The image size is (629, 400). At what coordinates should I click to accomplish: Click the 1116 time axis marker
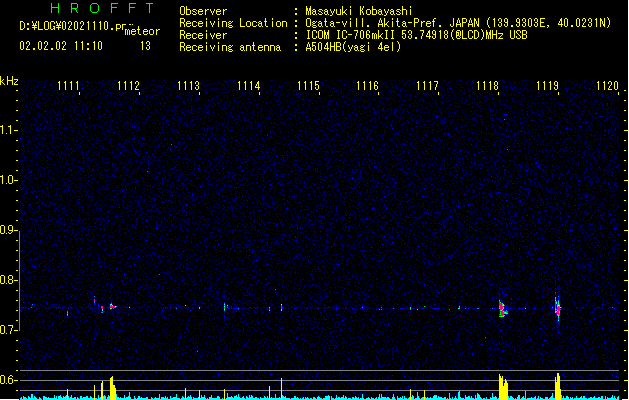coord(367,86)
